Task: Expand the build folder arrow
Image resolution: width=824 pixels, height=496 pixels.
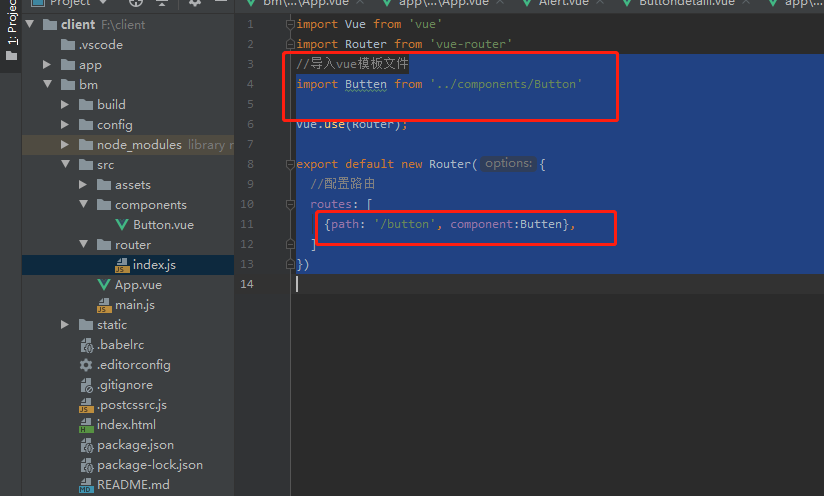Action: tap(65, 105)
